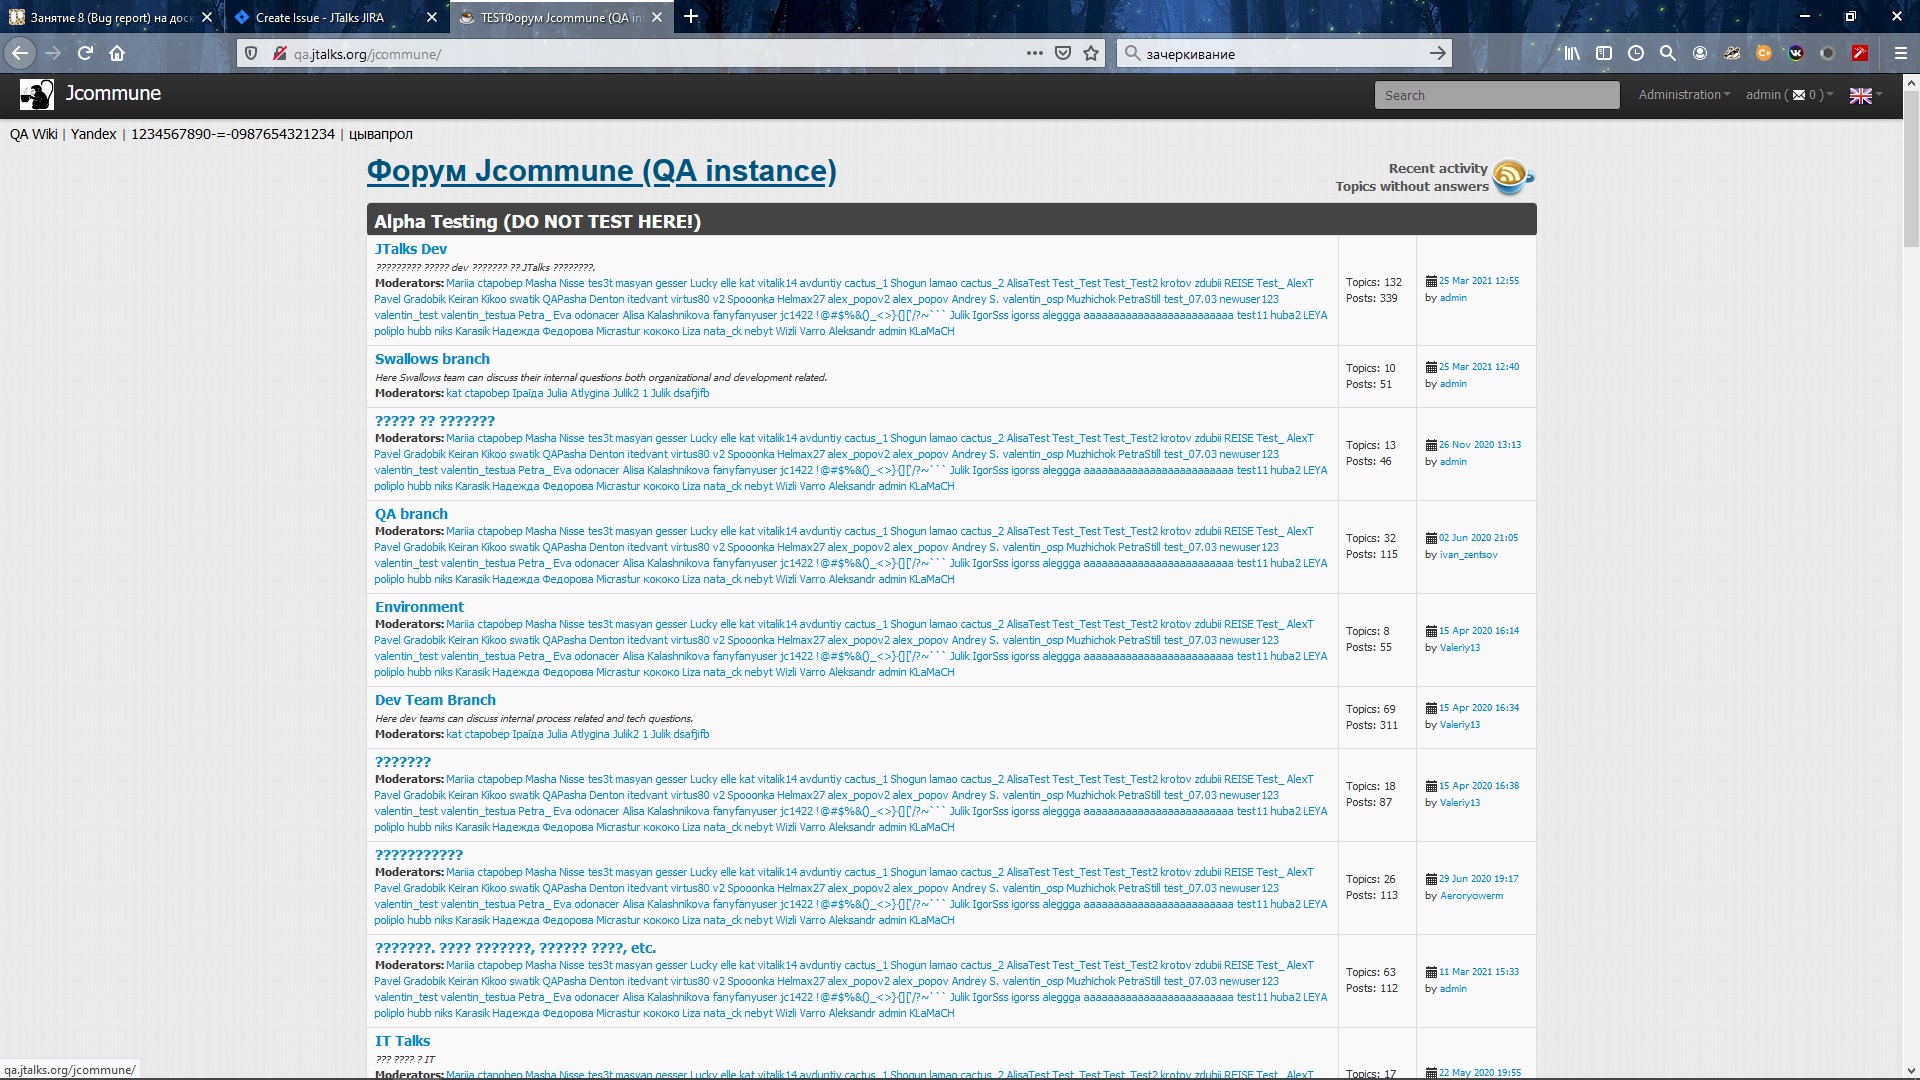Go back to the previous page
Screen dimensions: 1920x1080
(20, 53)
